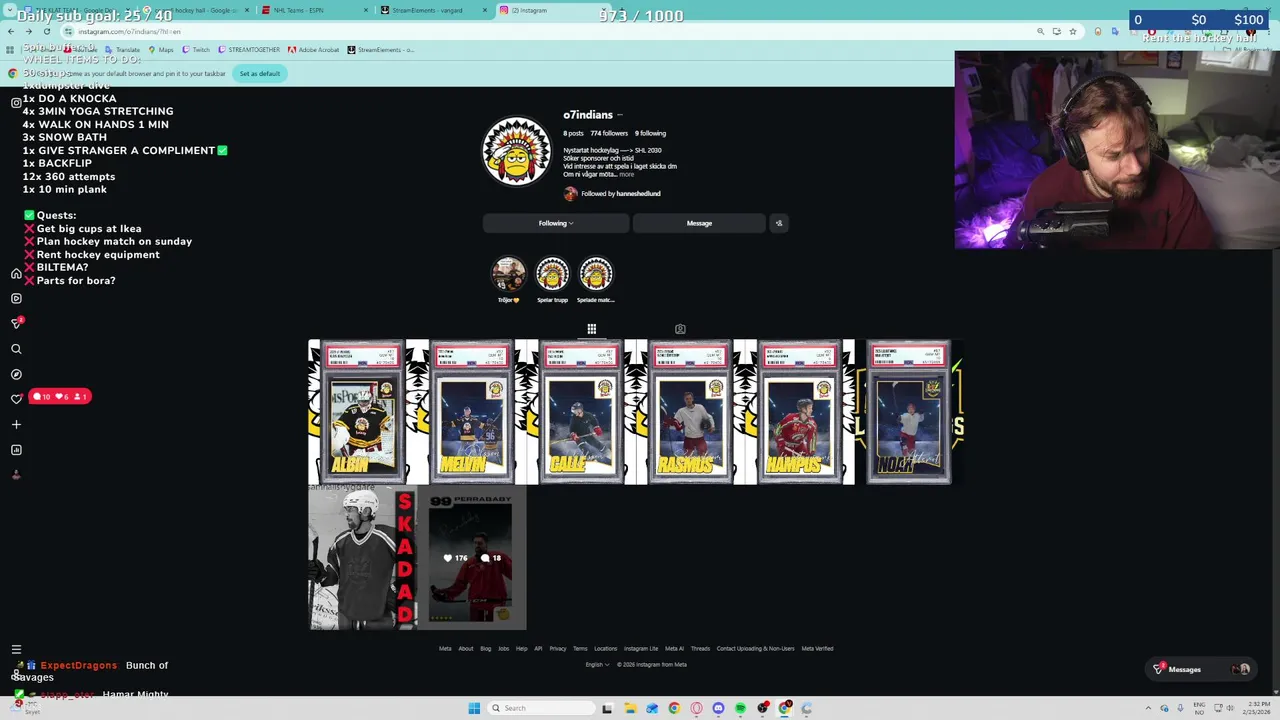Open the Windows Start menu
The width and height of the screenshot is (1280, 720).
click(474, 708)
